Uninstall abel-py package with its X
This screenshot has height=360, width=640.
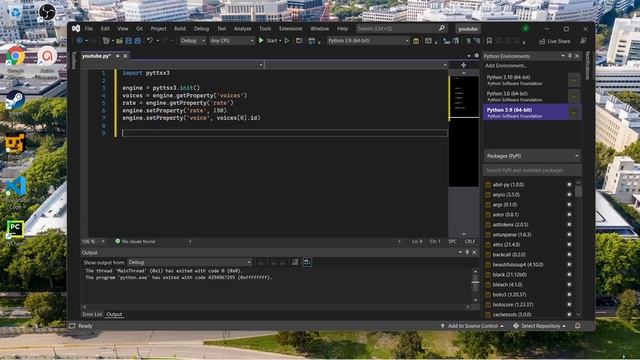click(x=569, y=184)
